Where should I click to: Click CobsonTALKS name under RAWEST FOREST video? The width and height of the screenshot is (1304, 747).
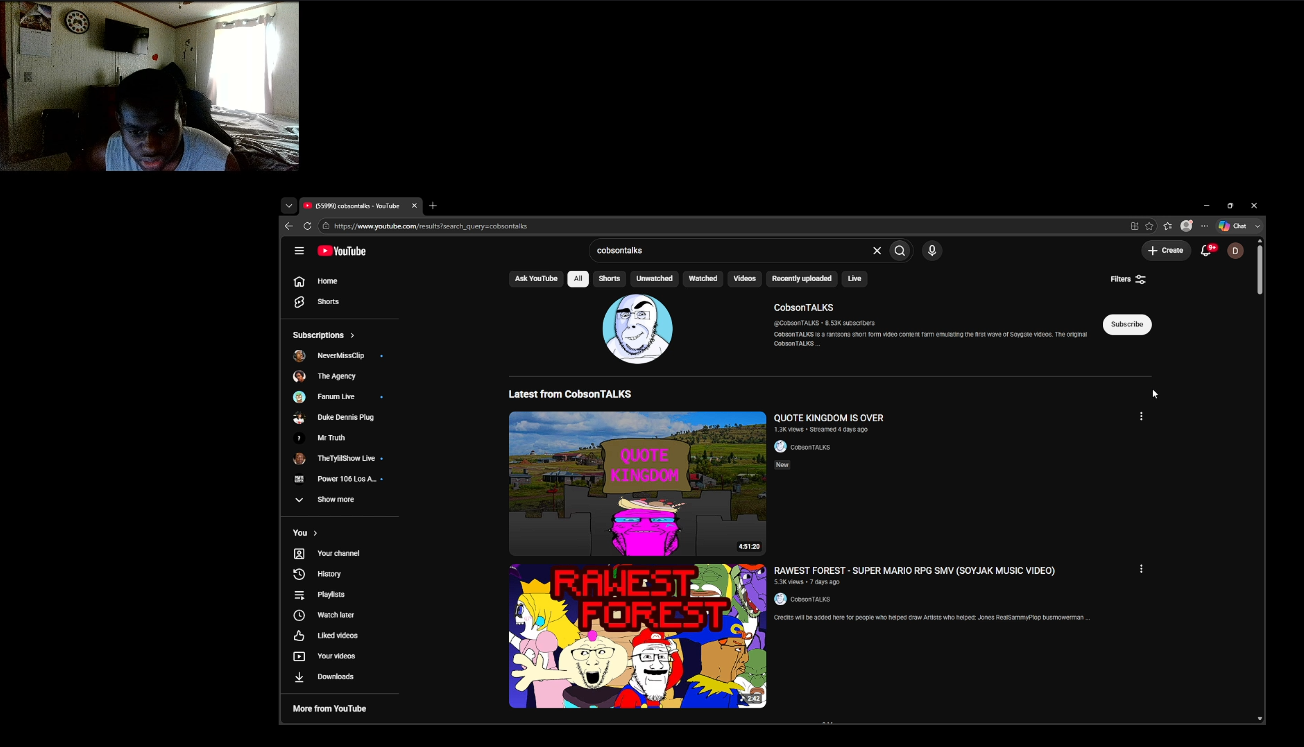(810, 599)
